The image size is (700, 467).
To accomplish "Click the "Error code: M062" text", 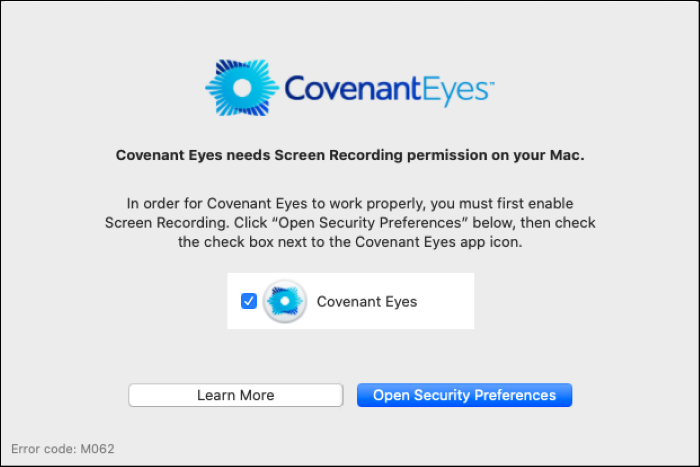I will (x=63, y=449).
